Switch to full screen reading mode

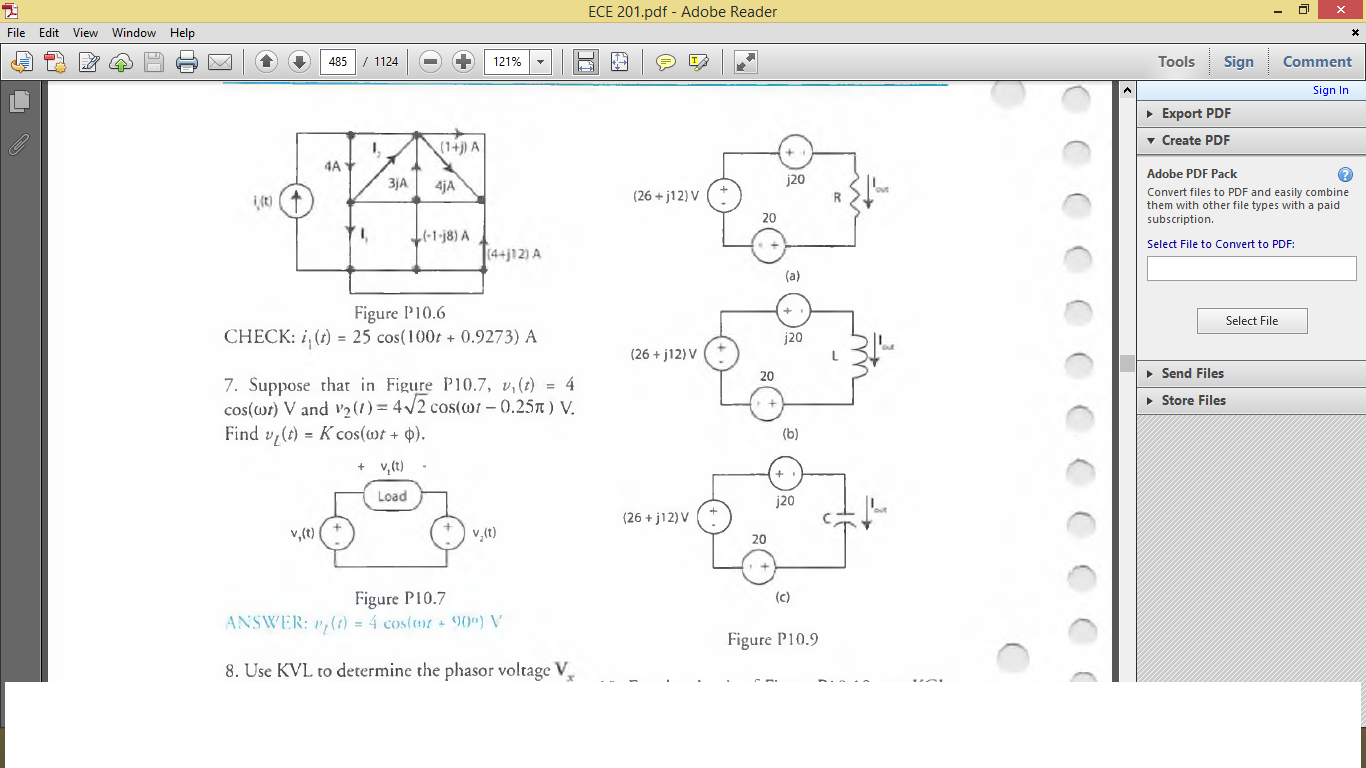(744, 61)
